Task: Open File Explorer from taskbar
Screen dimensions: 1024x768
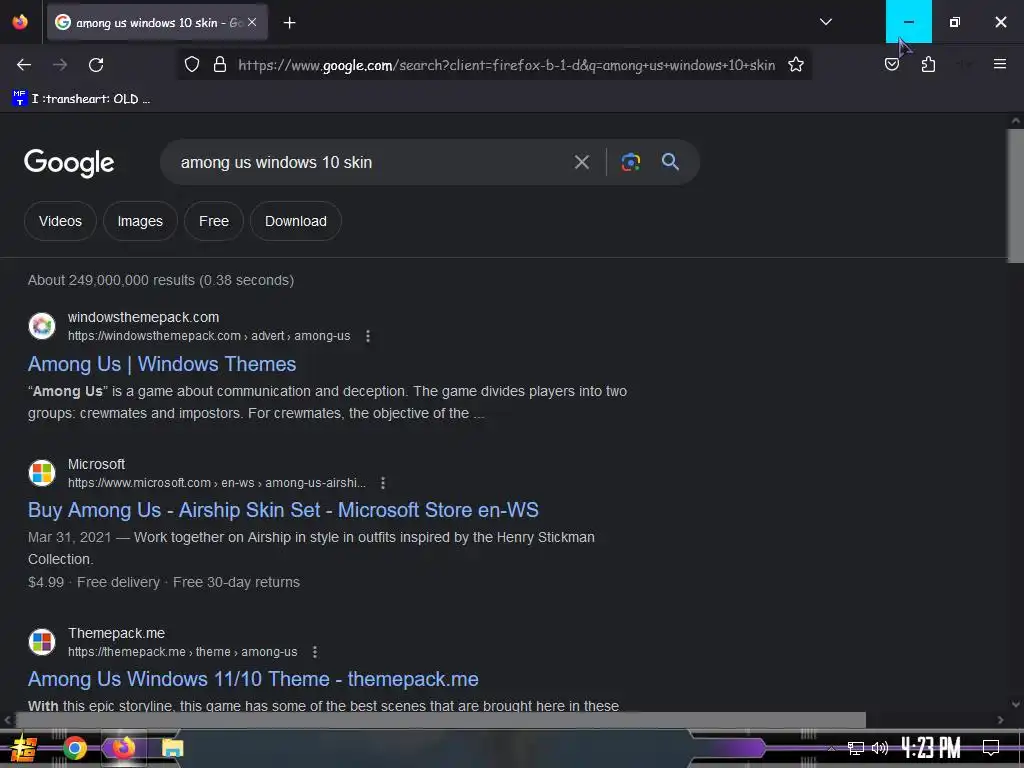Action: [172, 748]
